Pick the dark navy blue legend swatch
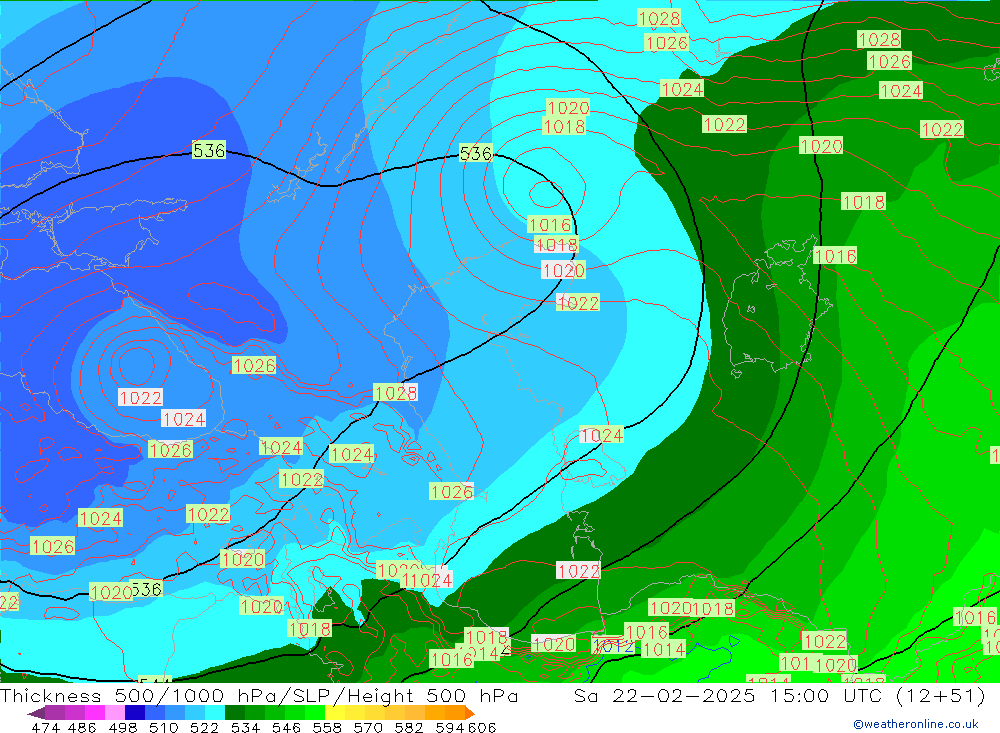 (x=135, y=713)
